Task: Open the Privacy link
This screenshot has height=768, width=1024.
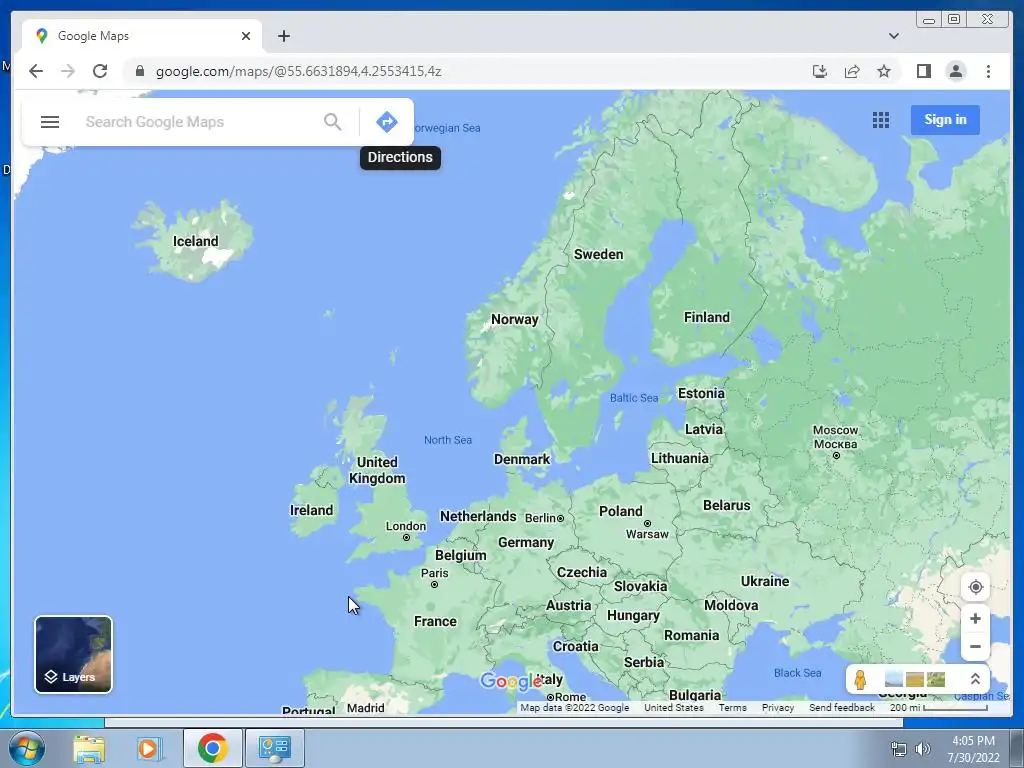Action: tap(777, 707)
